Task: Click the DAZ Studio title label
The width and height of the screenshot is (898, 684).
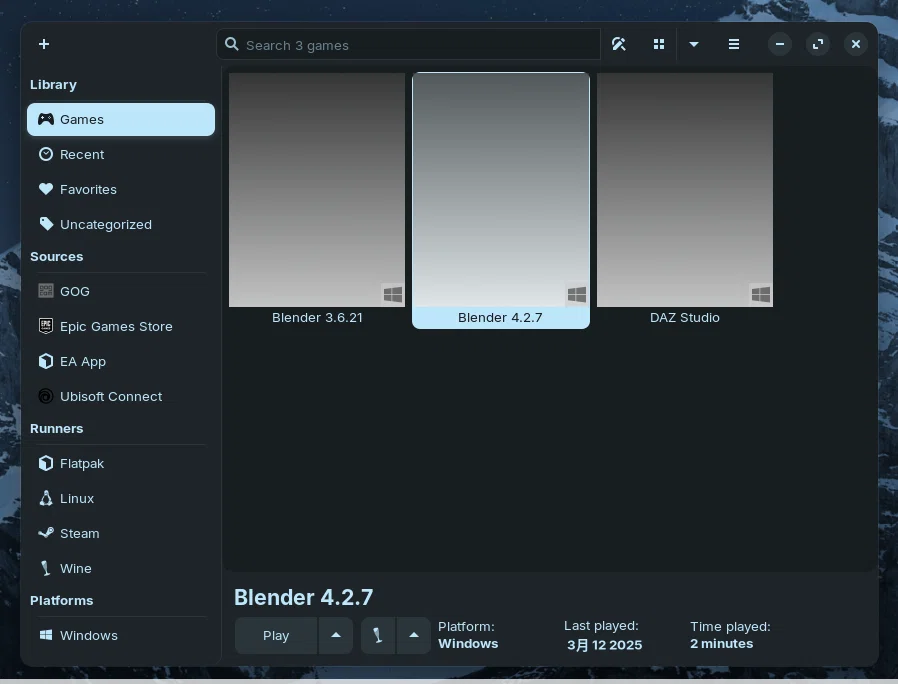Action: [685, 317]
